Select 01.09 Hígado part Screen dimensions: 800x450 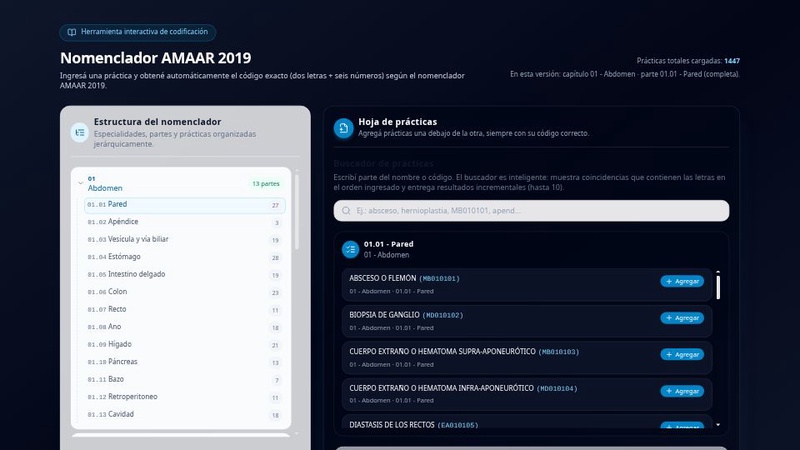pos(185,344)
